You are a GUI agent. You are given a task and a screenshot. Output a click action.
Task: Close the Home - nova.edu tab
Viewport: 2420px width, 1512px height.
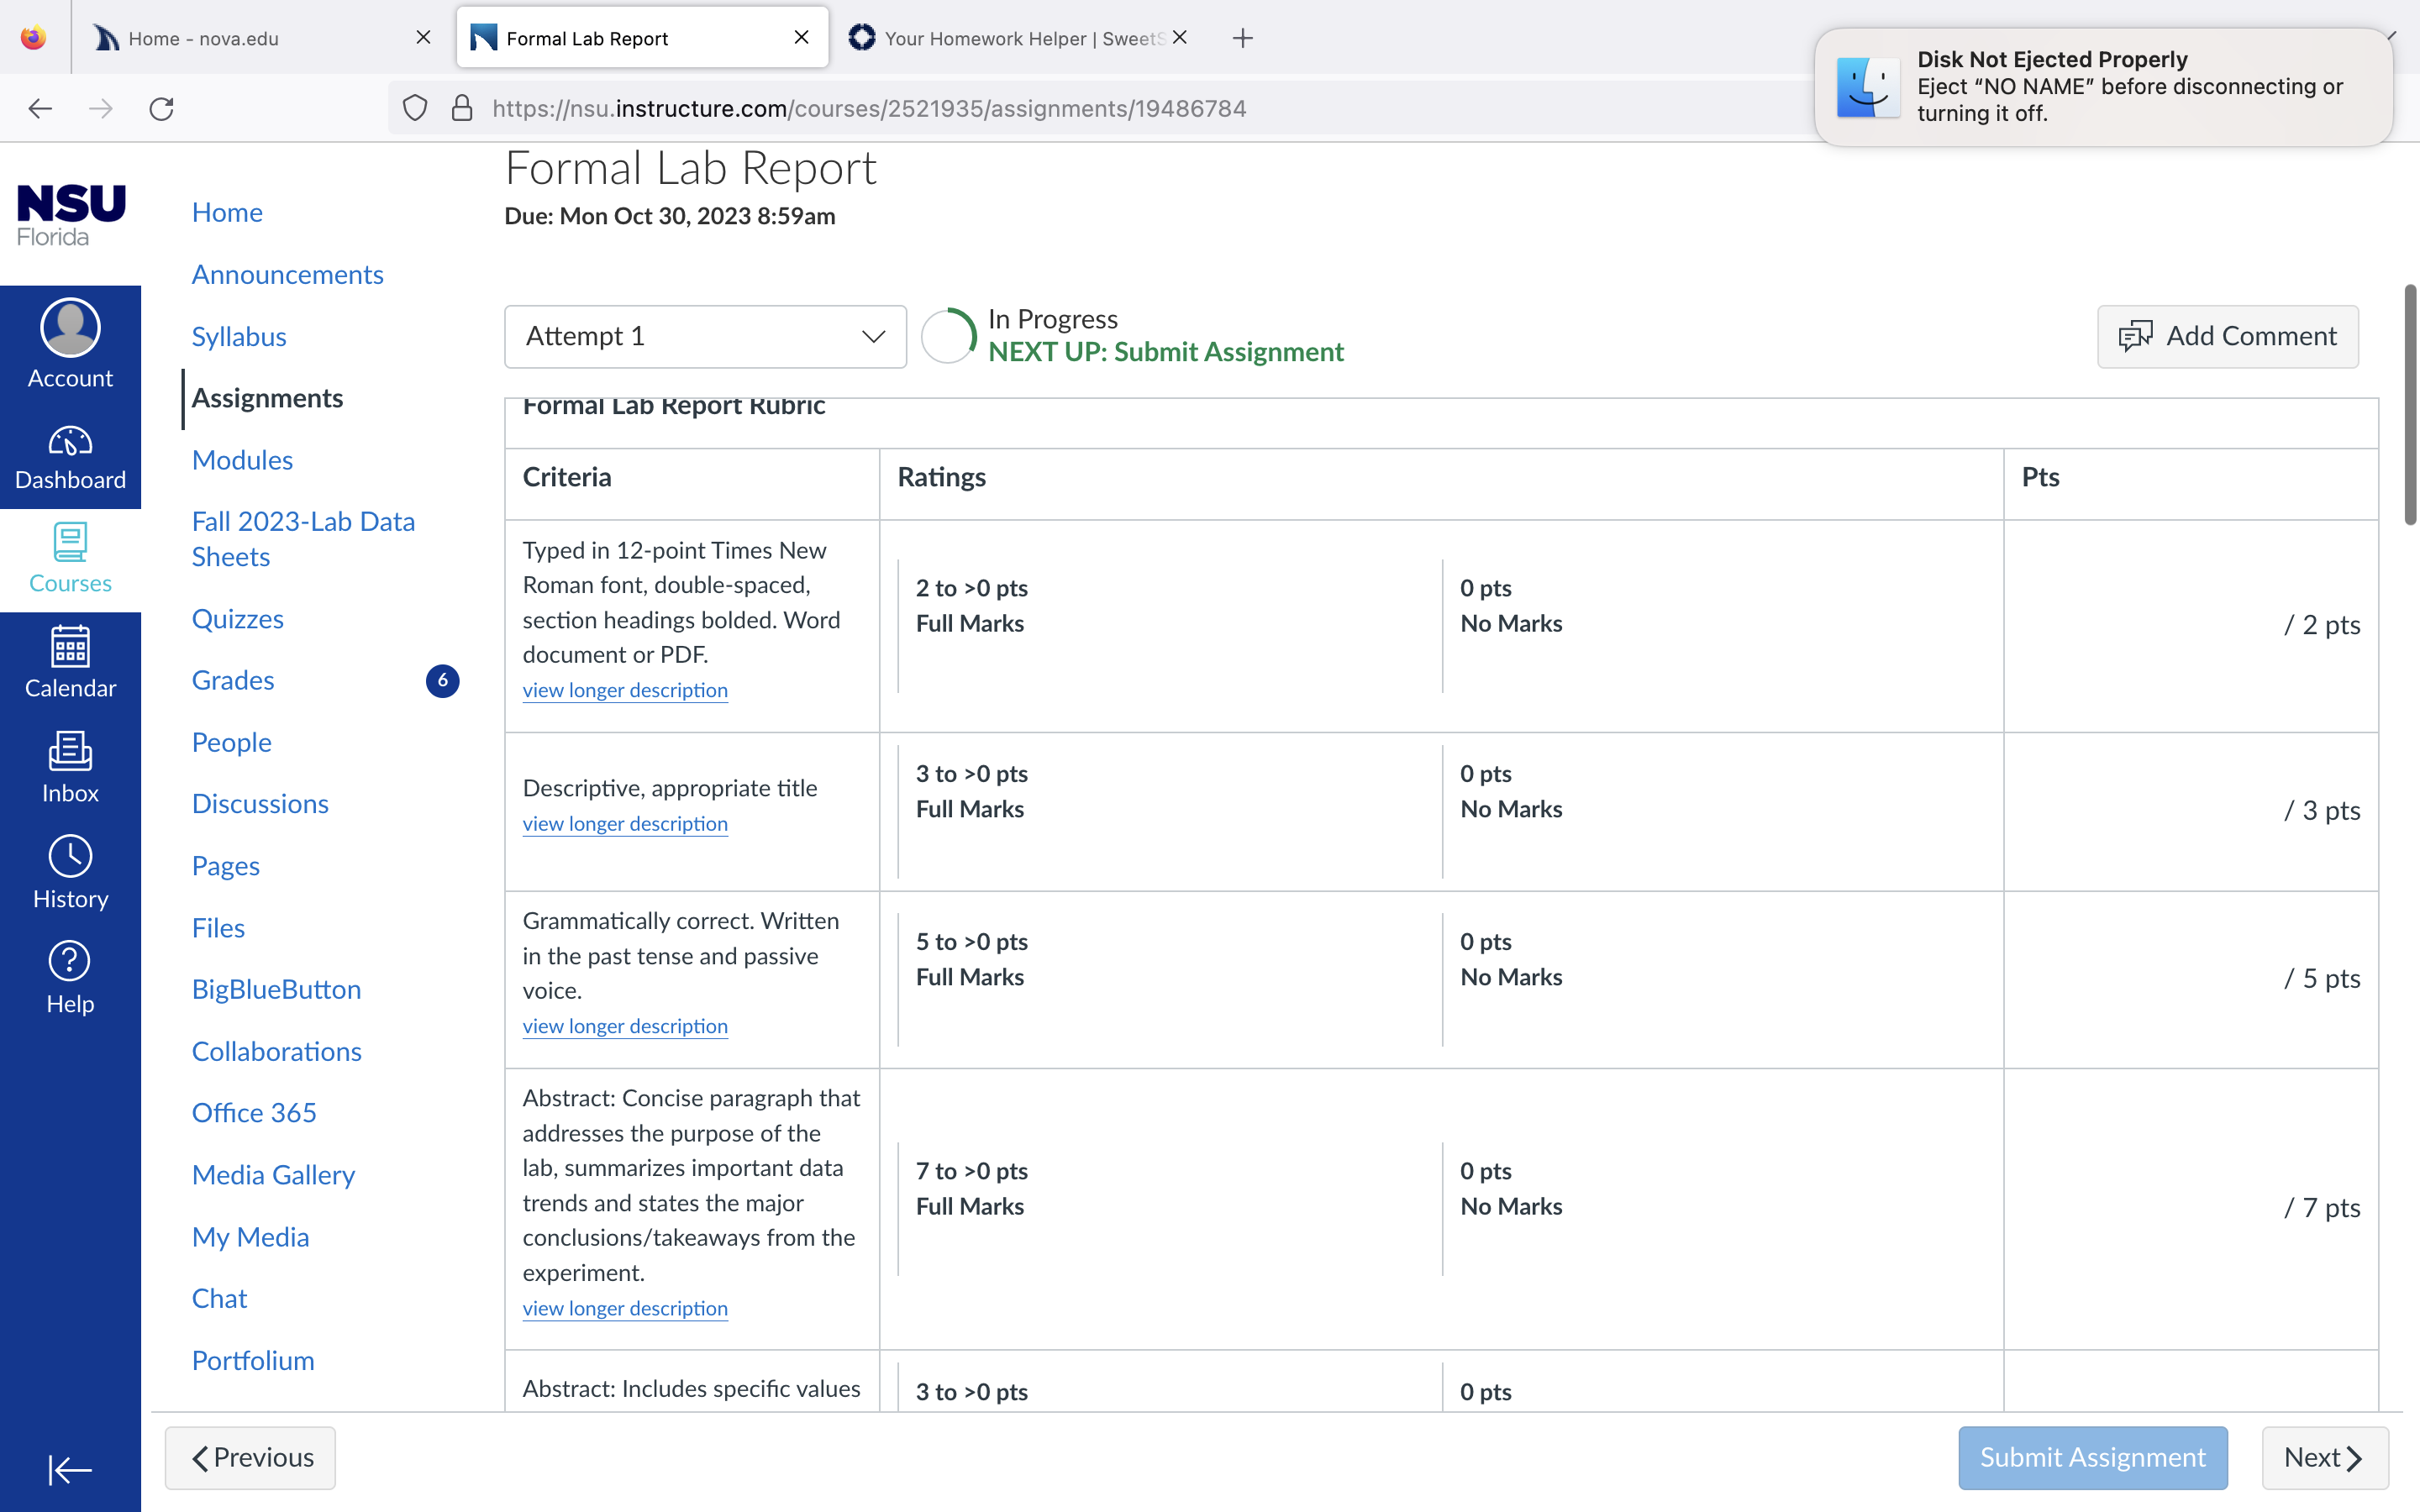(424, 37)
